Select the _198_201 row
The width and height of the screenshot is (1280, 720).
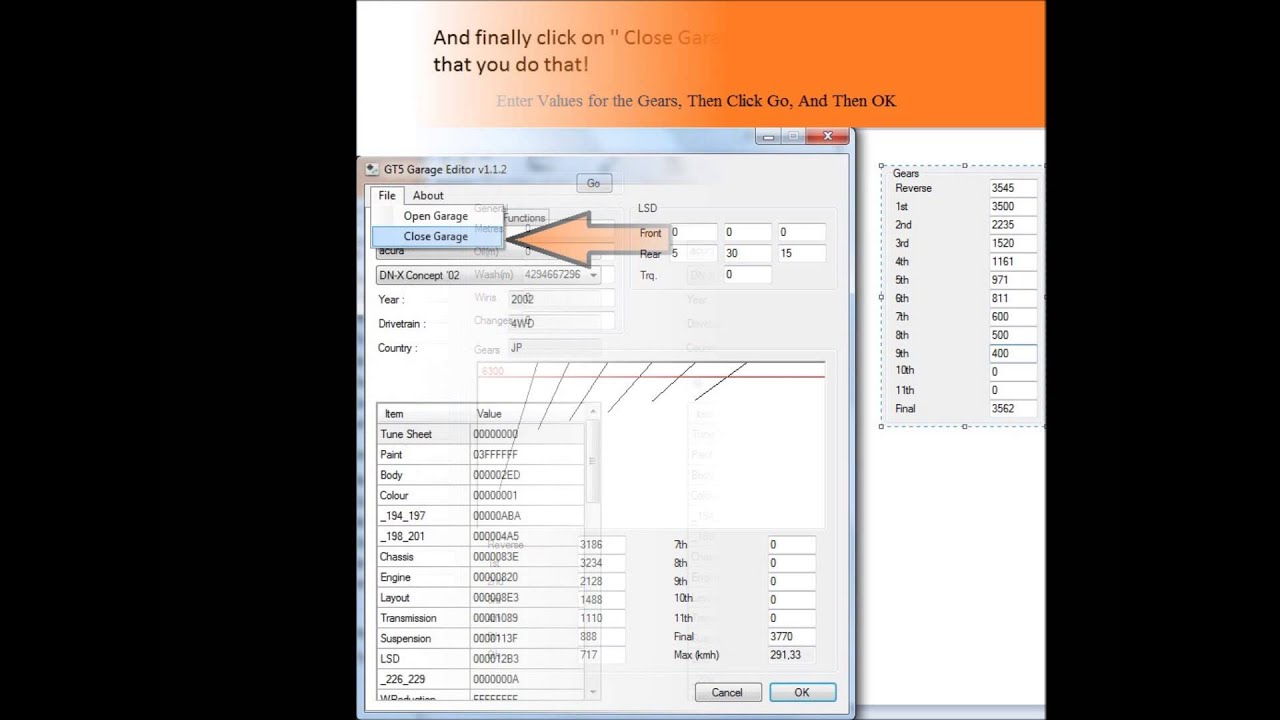click(x=481, y=536)
